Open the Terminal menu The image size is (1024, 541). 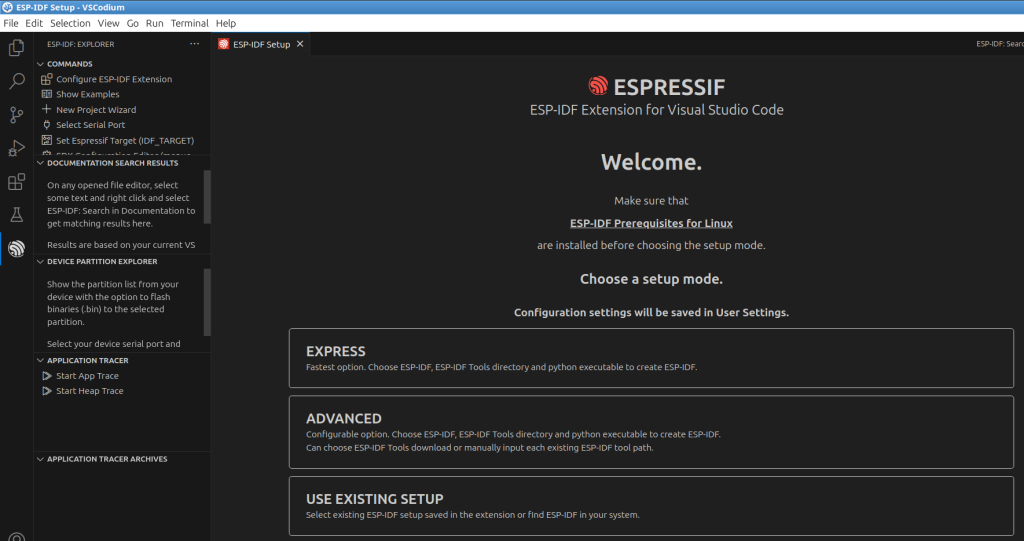pos(189,23)
